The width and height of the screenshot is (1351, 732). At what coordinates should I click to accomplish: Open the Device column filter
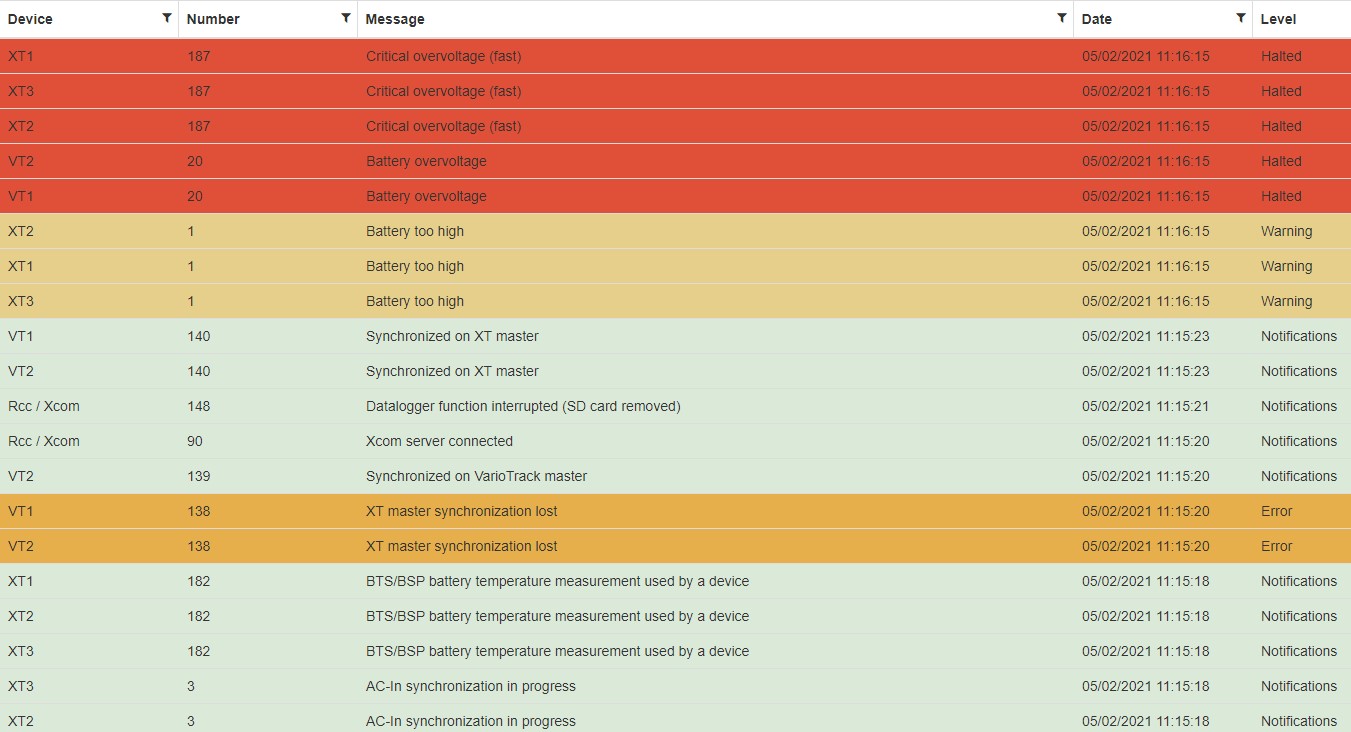(x=167, y=18)
